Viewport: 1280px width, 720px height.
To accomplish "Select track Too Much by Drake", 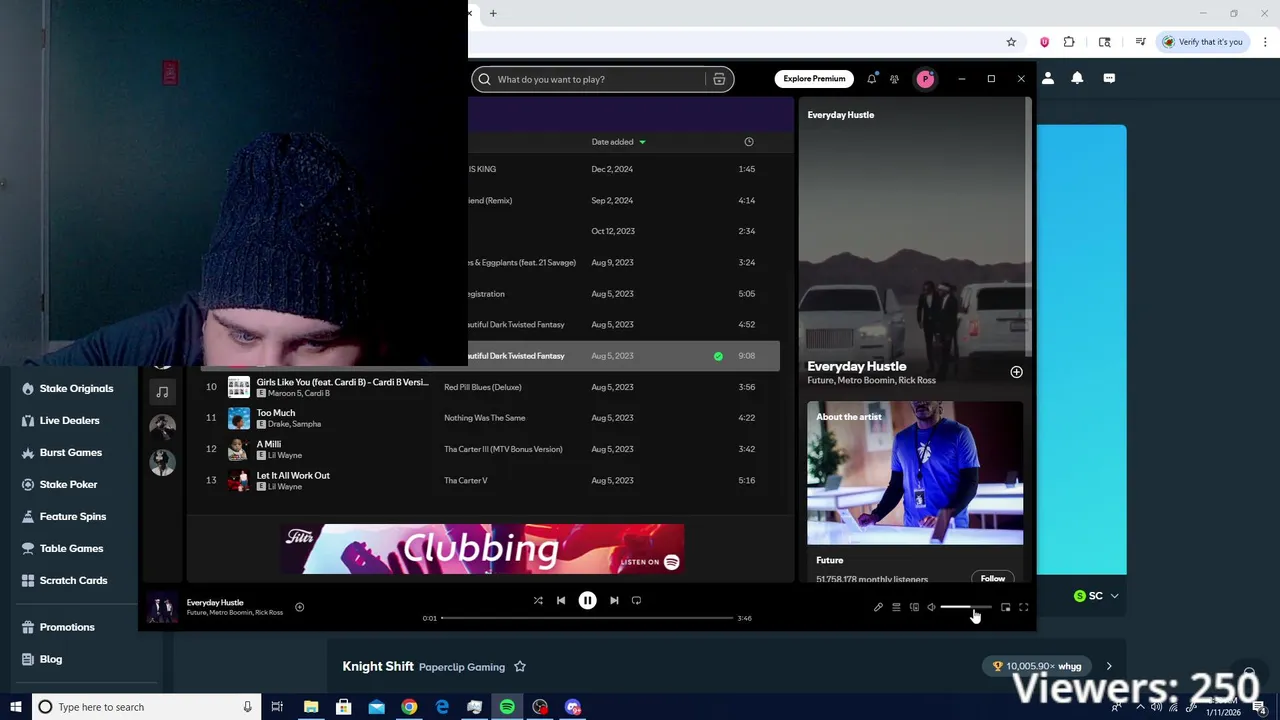I will click(276, 413).
